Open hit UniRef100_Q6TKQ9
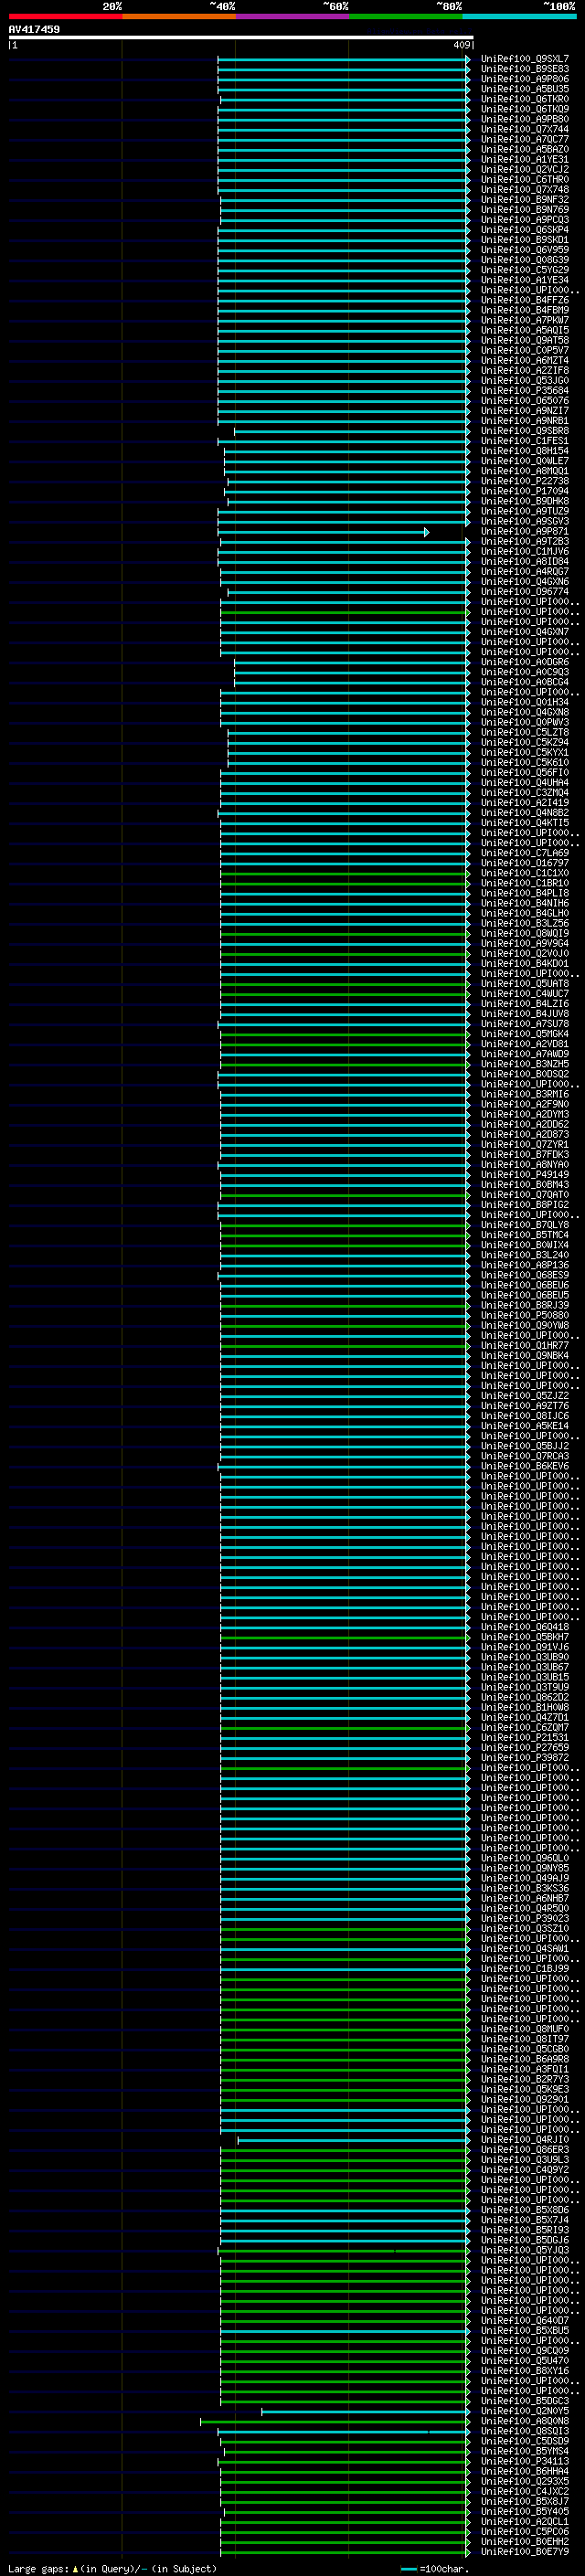Image resolution: width=585 pixels, height=2576 pixels. tap(525, 109)
